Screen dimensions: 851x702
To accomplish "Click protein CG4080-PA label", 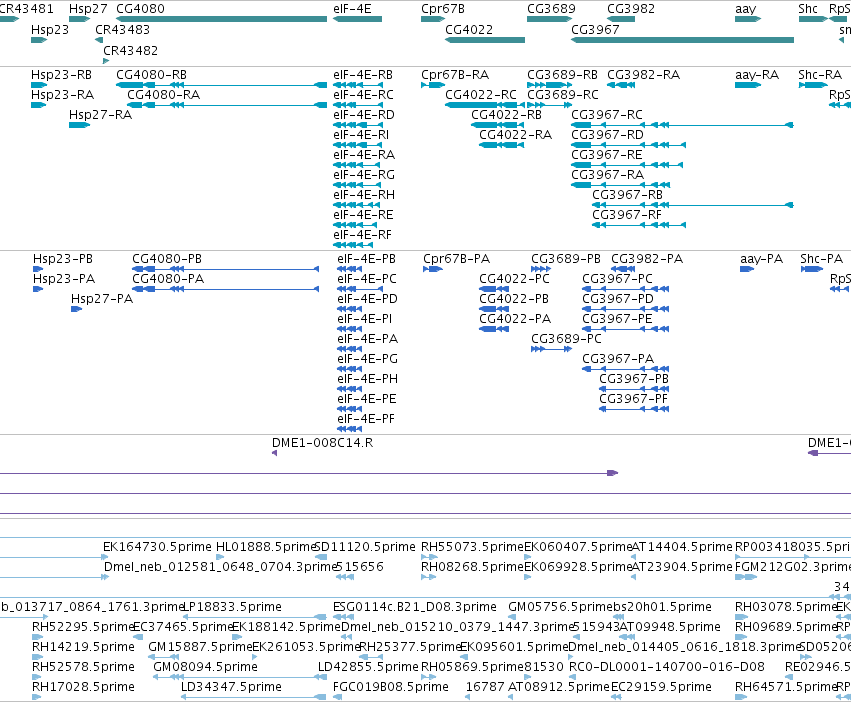I will tap(168, 279).
